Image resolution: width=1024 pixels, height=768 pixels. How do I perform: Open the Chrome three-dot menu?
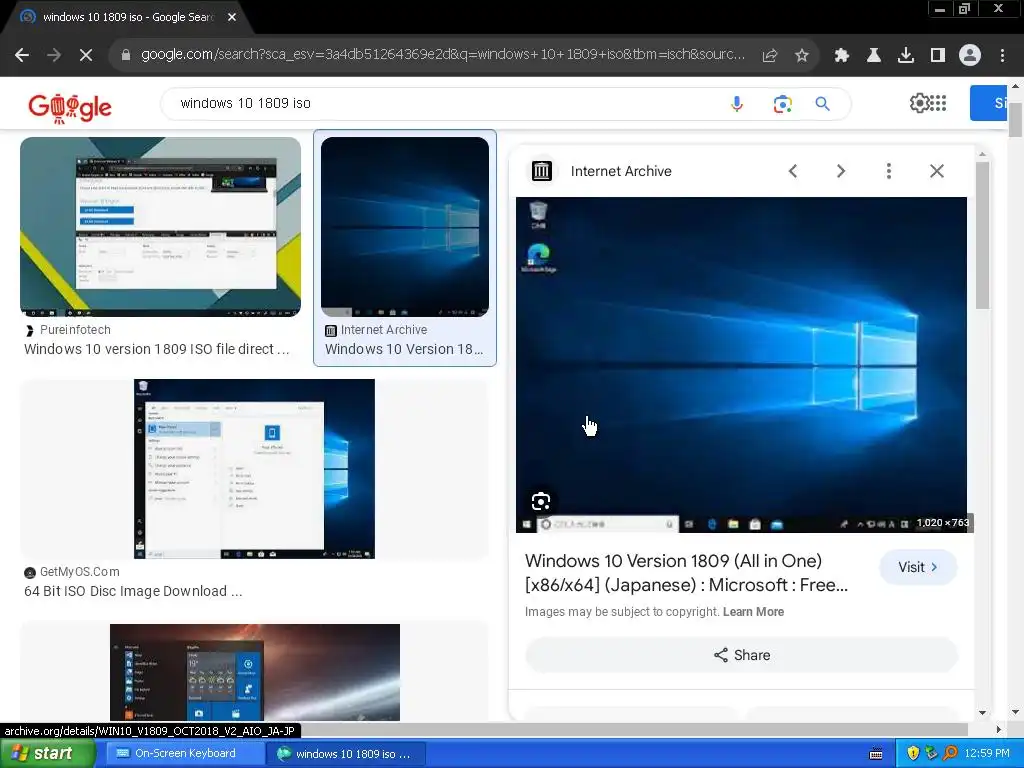point(1002,56)
